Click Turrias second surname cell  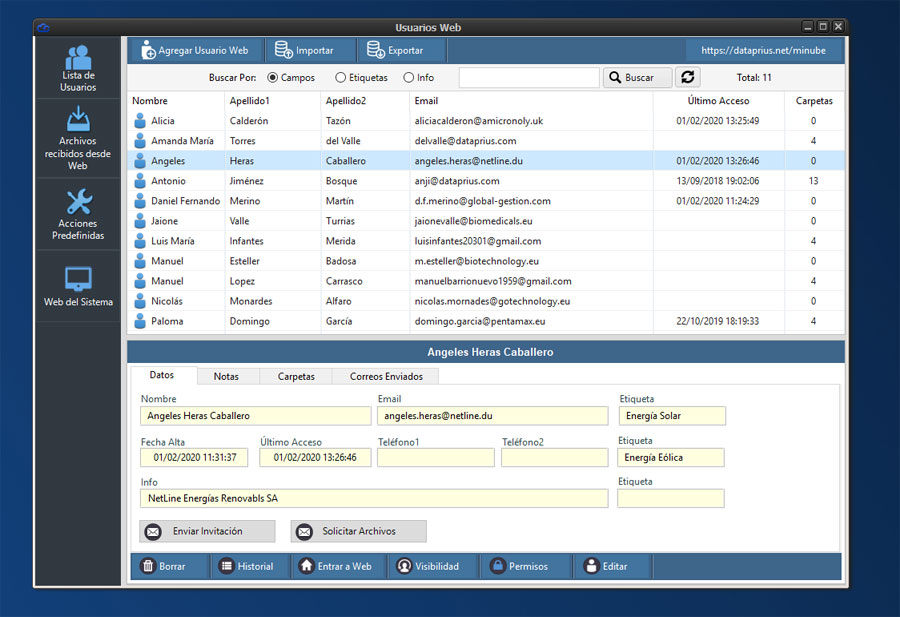tap(340, 221)
